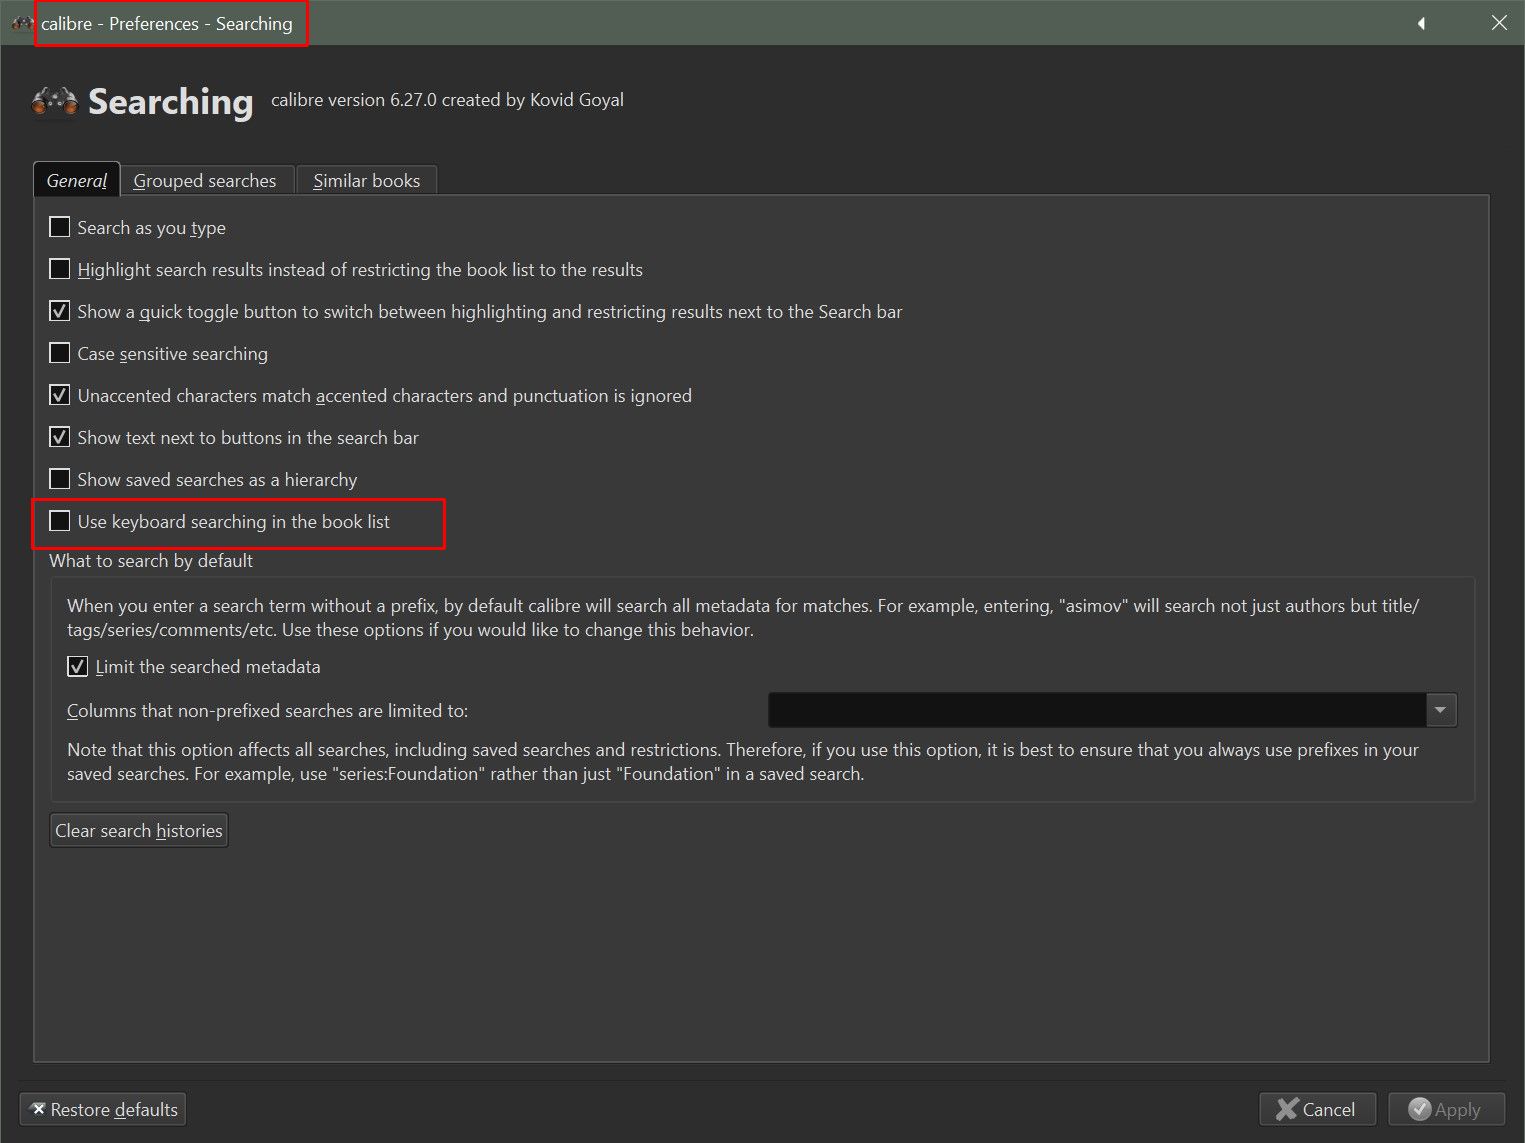The height and width of the screenshot is (1143, 1525).
Task: Uncheck Show text next to buttons option
Action: (60, 438)
